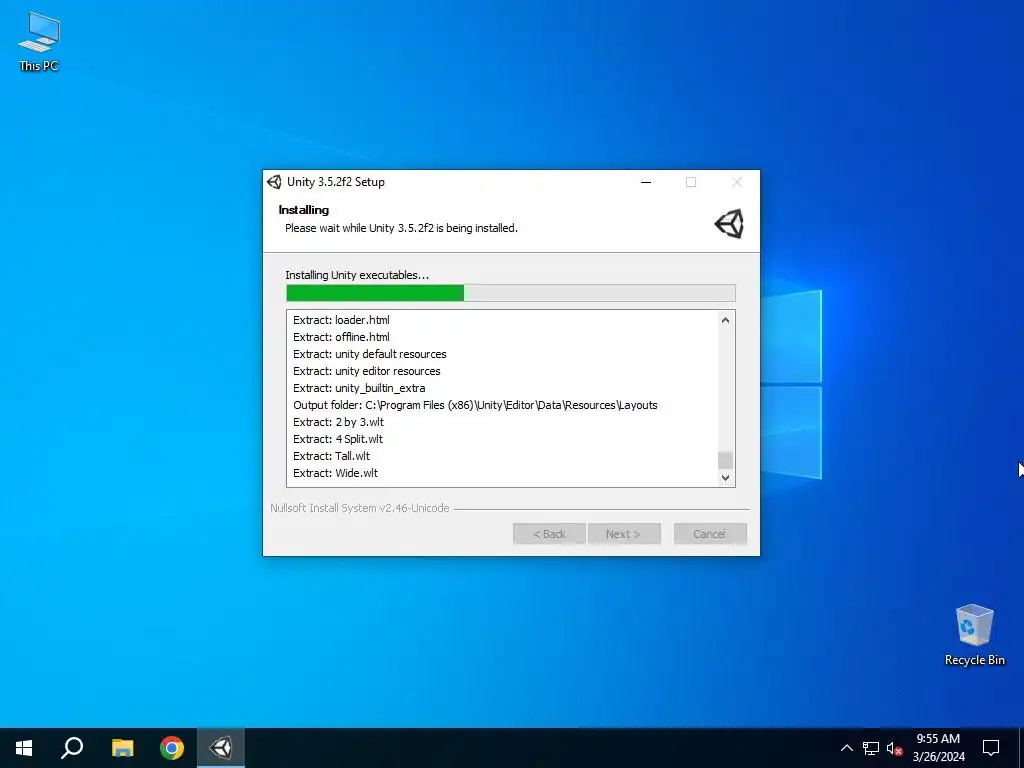Click scroll down arrow in install log

click(725, 477)
